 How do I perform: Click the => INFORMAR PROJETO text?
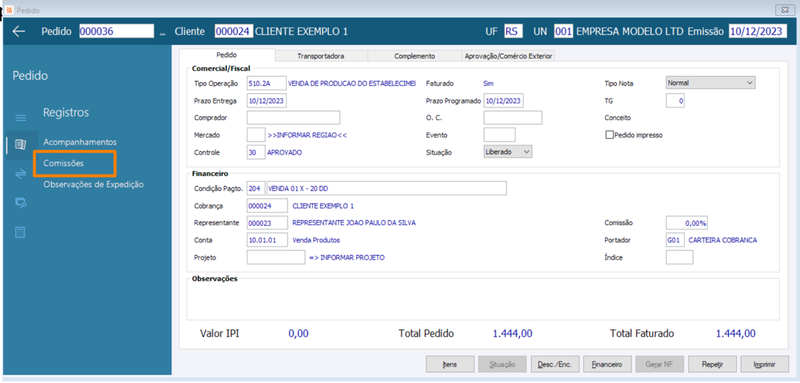pos(347,258)
